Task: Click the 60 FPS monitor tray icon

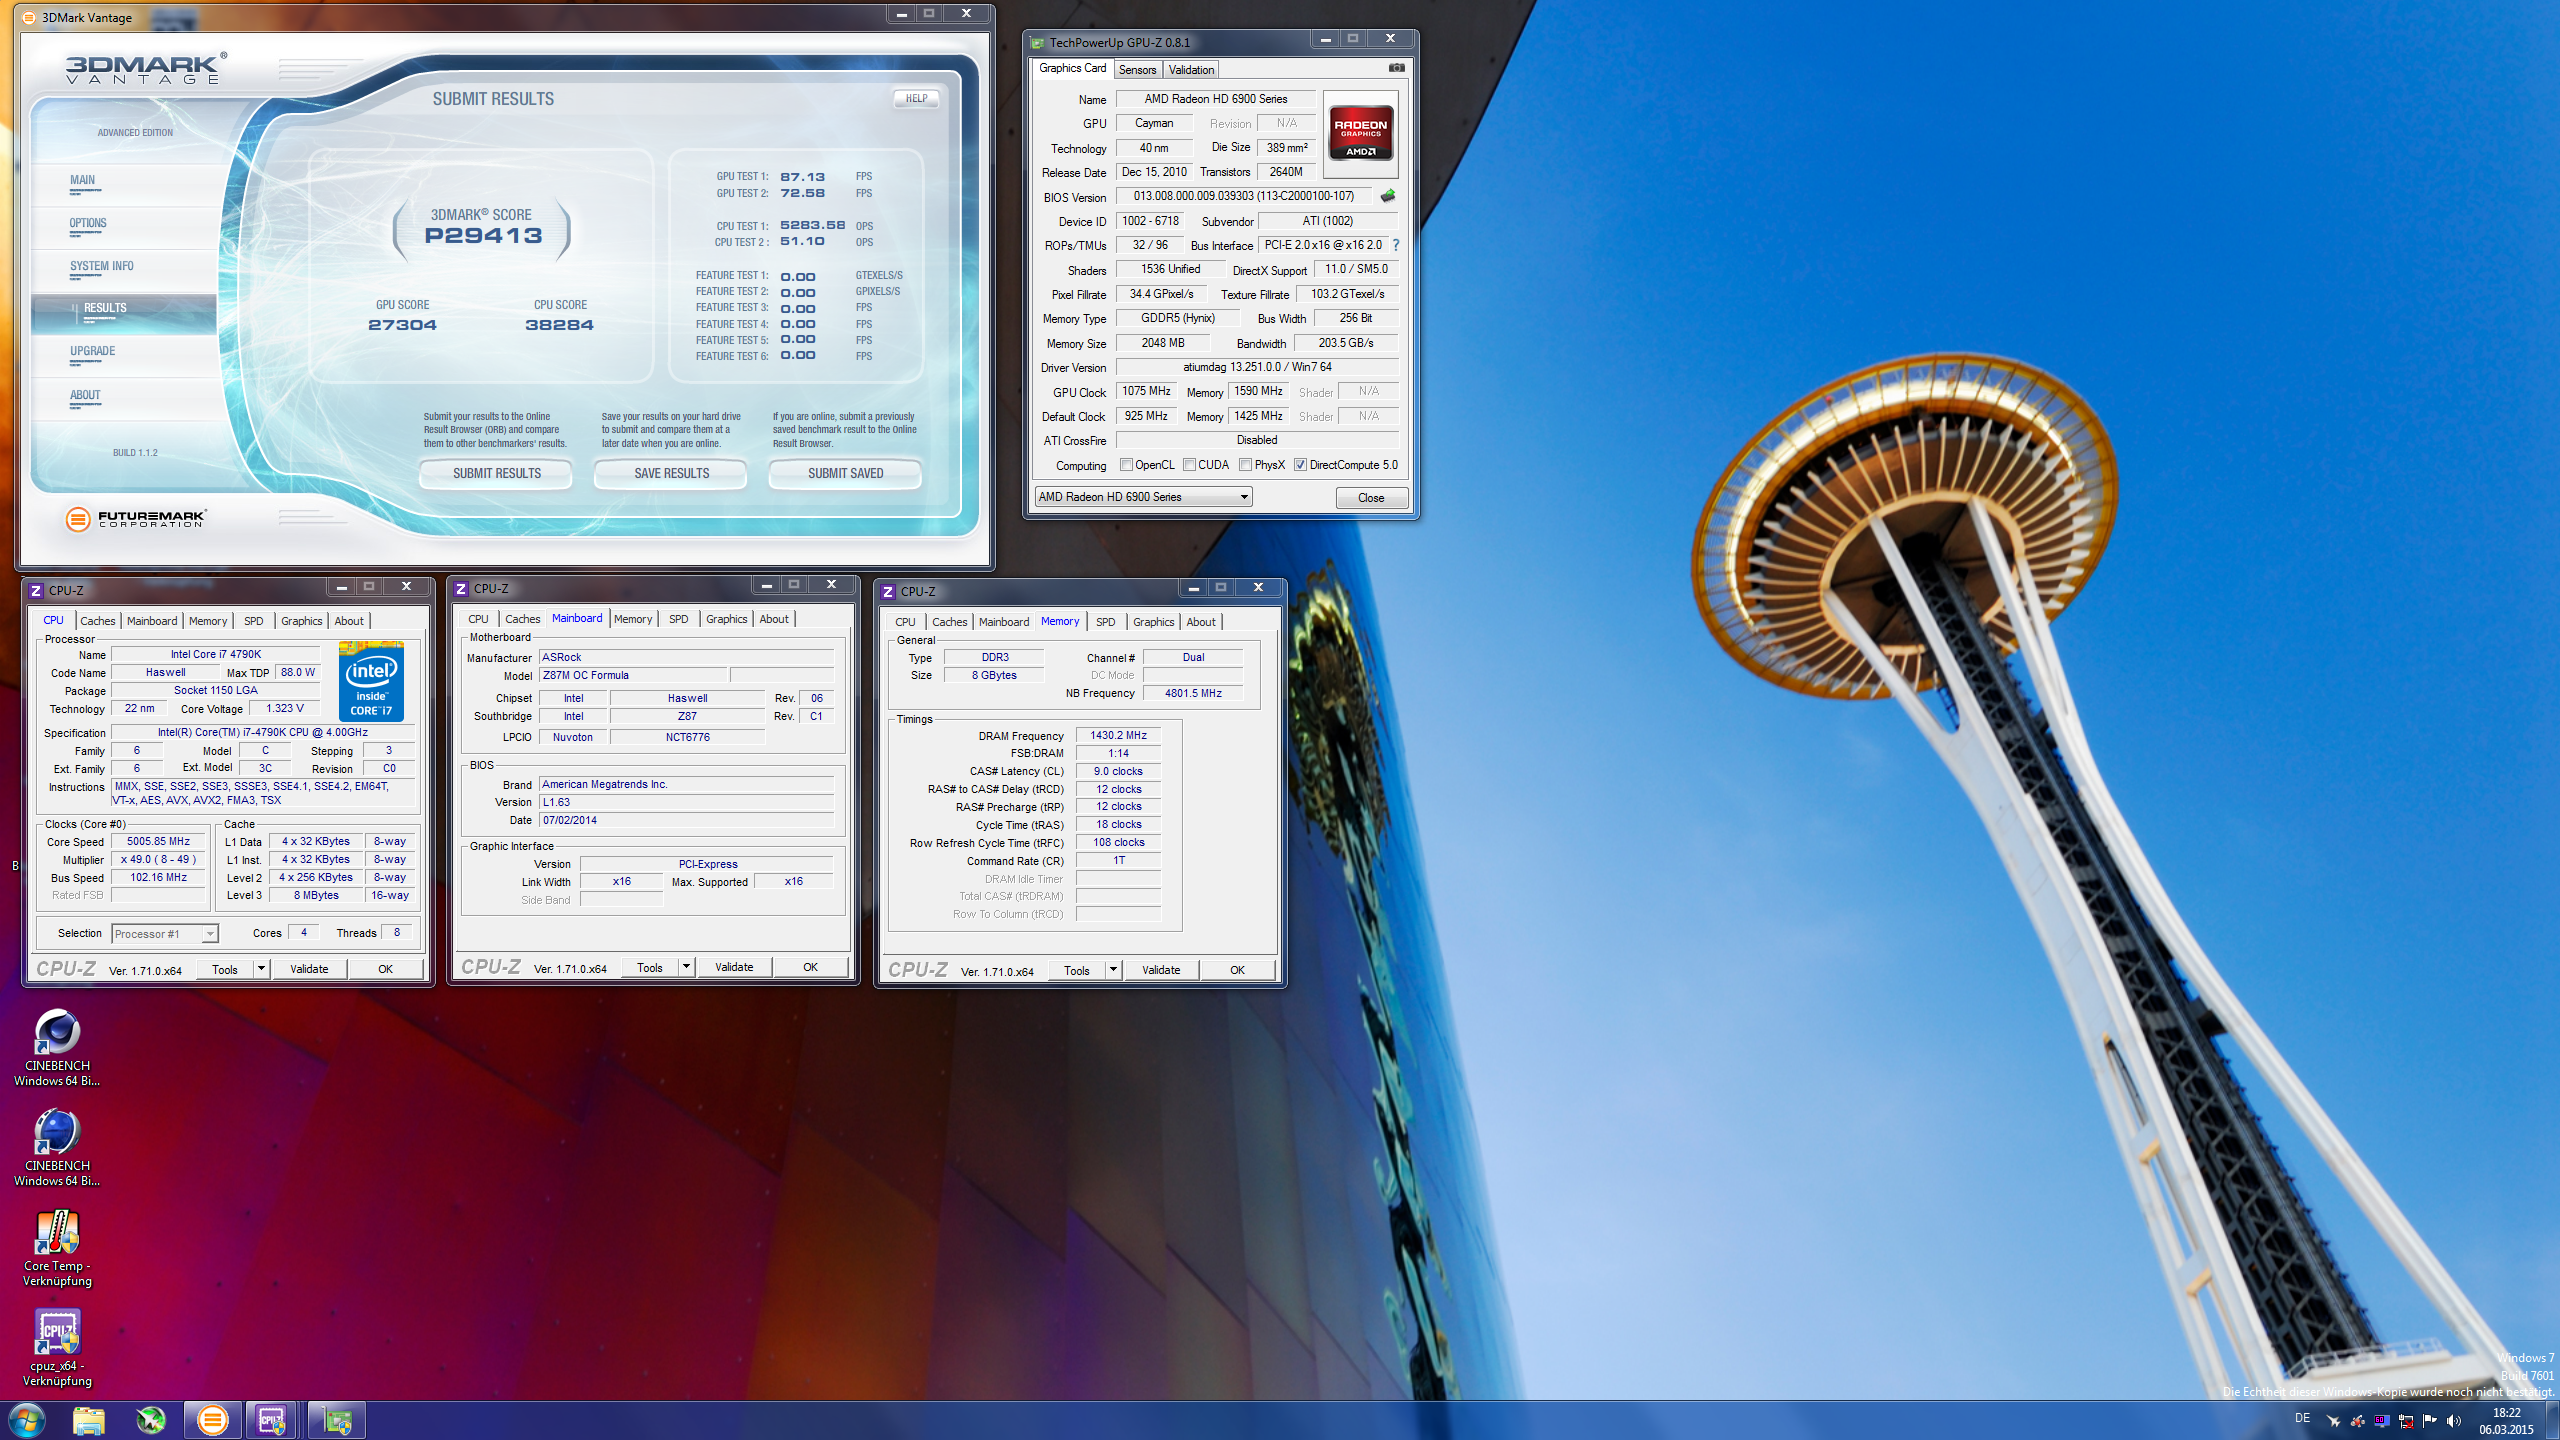Action: (x=2382, y=1420)
